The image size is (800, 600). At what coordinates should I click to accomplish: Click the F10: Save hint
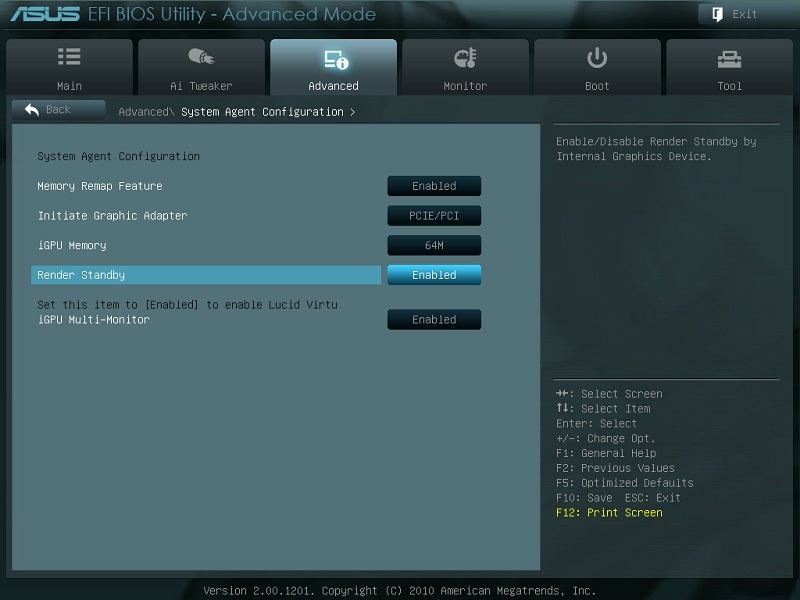584,498
